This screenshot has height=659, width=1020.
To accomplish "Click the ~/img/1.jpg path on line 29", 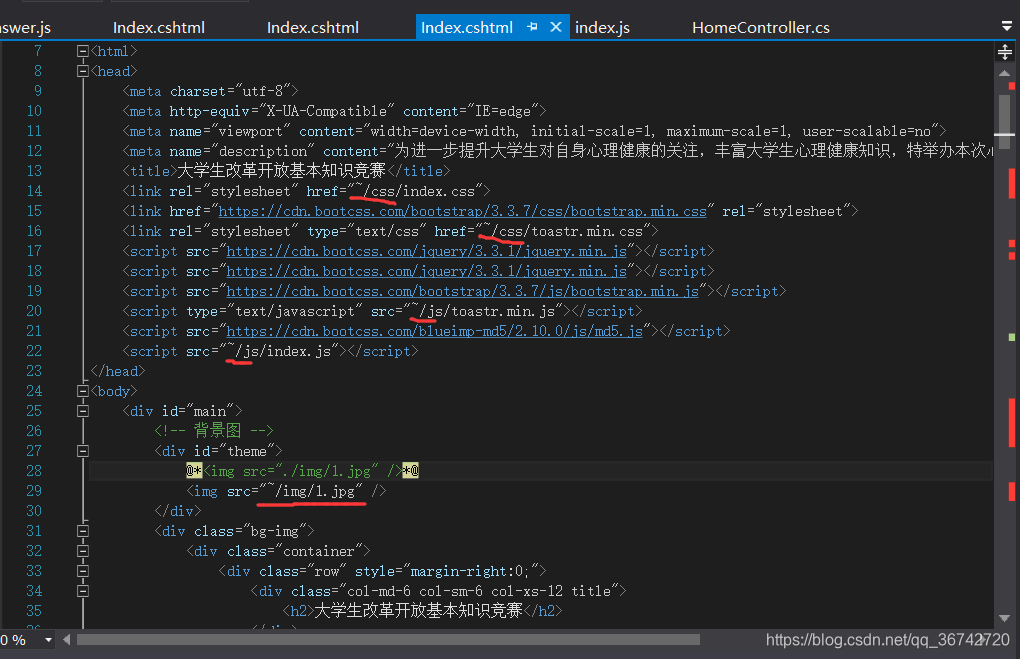I will coord(310,491).
